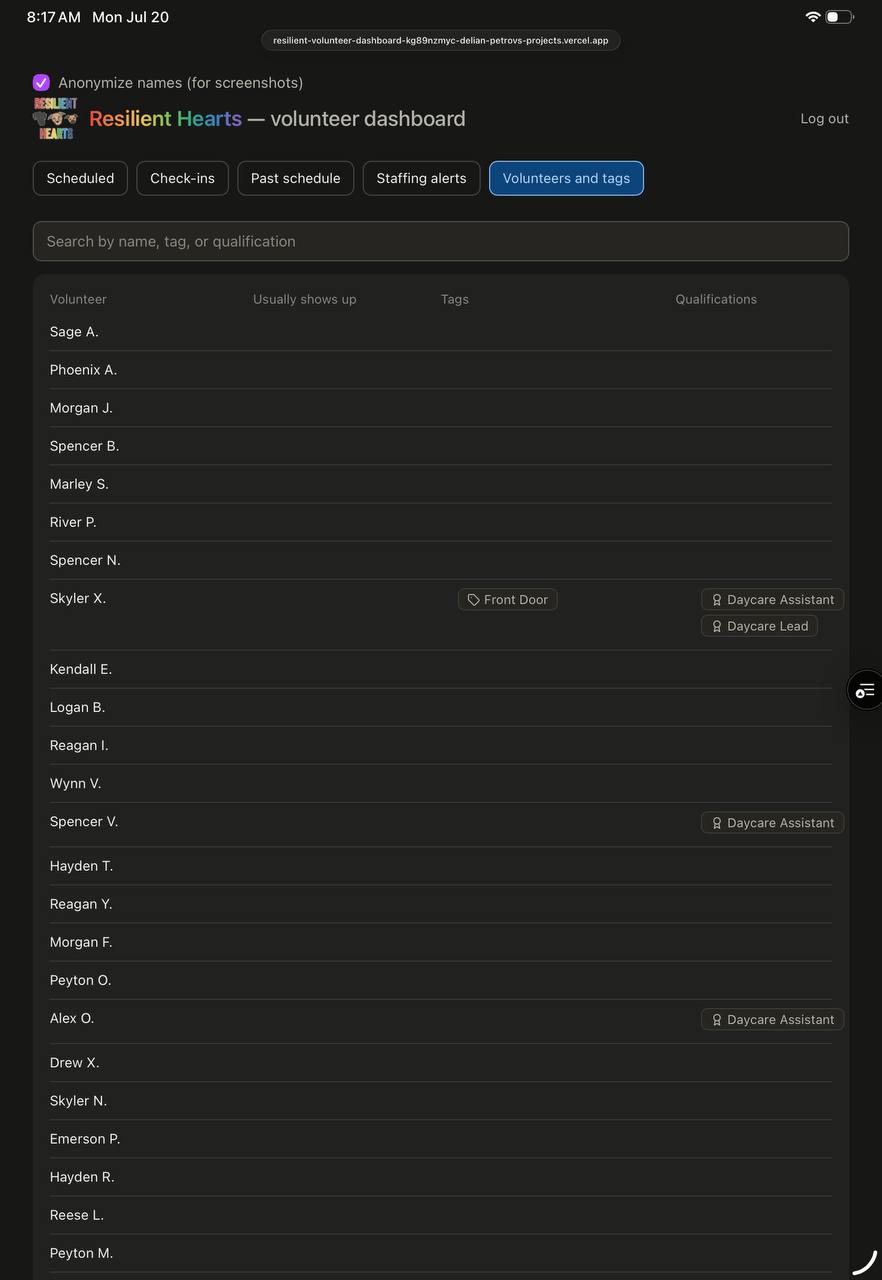Click the Front Door tag chip
Viewport: 882px width, 1280px height.
508,600
